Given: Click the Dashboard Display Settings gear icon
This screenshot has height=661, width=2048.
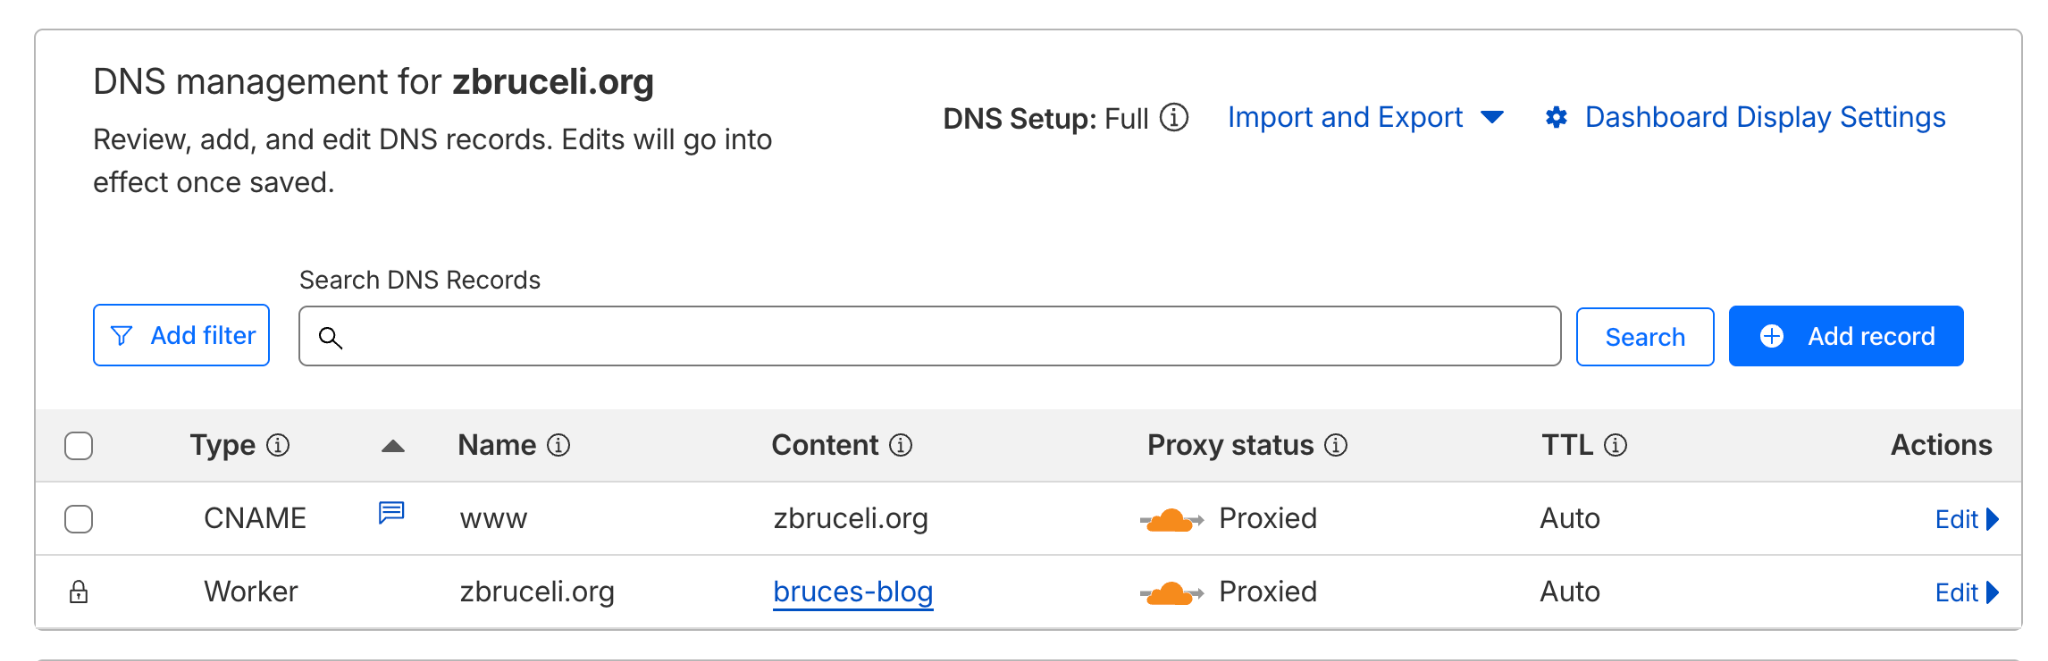Looking at the screenshot, I should point(1556,118).
